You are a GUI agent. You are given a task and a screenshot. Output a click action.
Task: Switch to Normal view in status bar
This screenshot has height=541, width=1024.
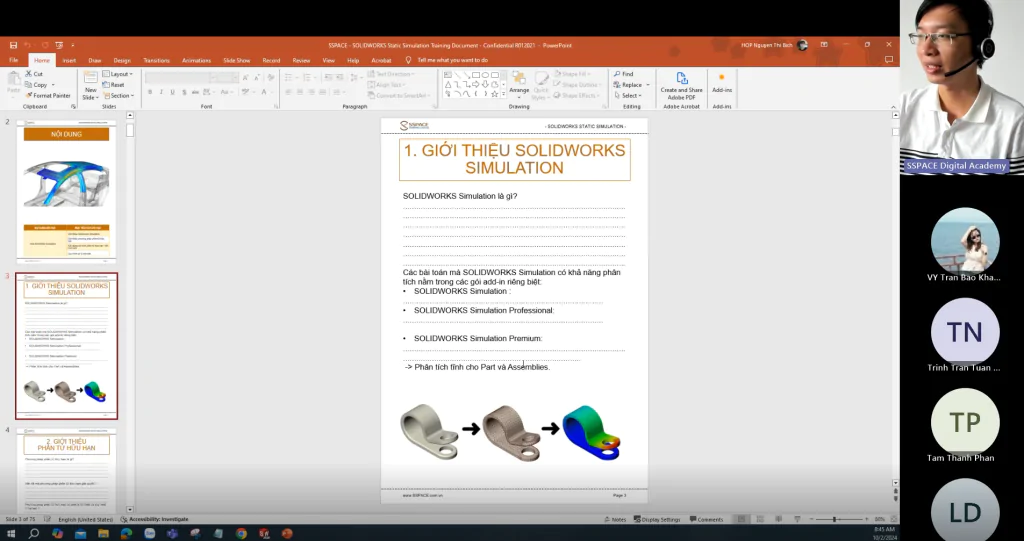(x=741, y=519)
